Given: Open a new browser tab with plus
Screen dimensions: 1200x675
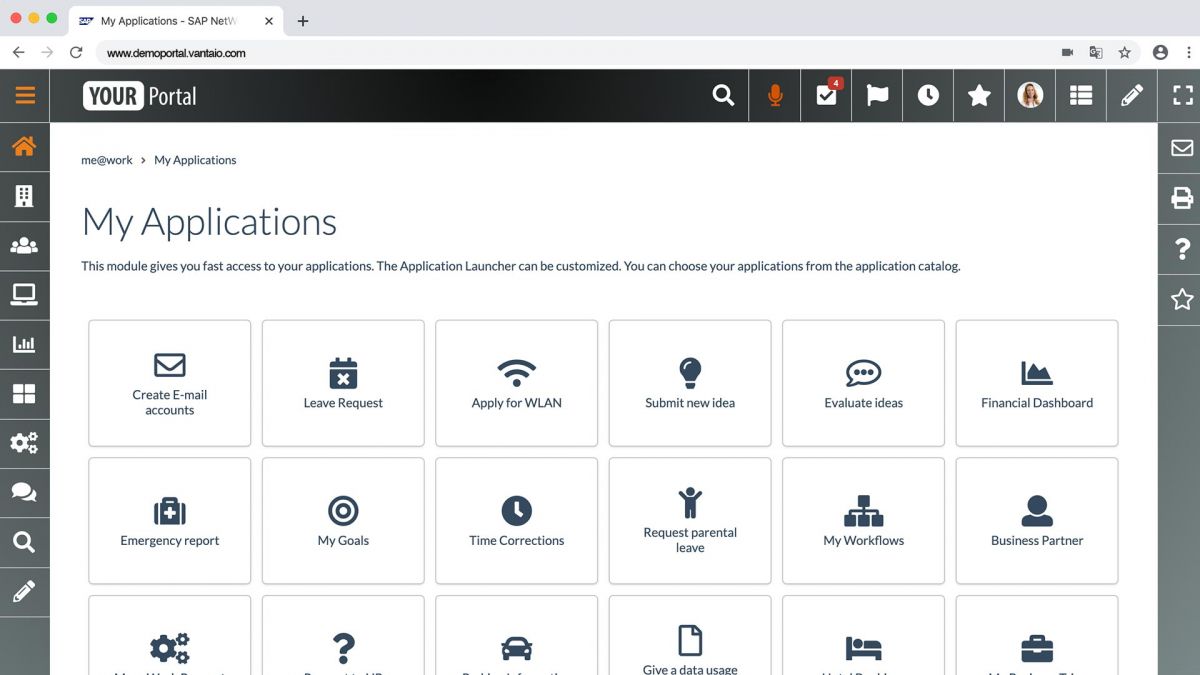Looking at the screenshot, I should pyautogui.click(x=303, y=21).
